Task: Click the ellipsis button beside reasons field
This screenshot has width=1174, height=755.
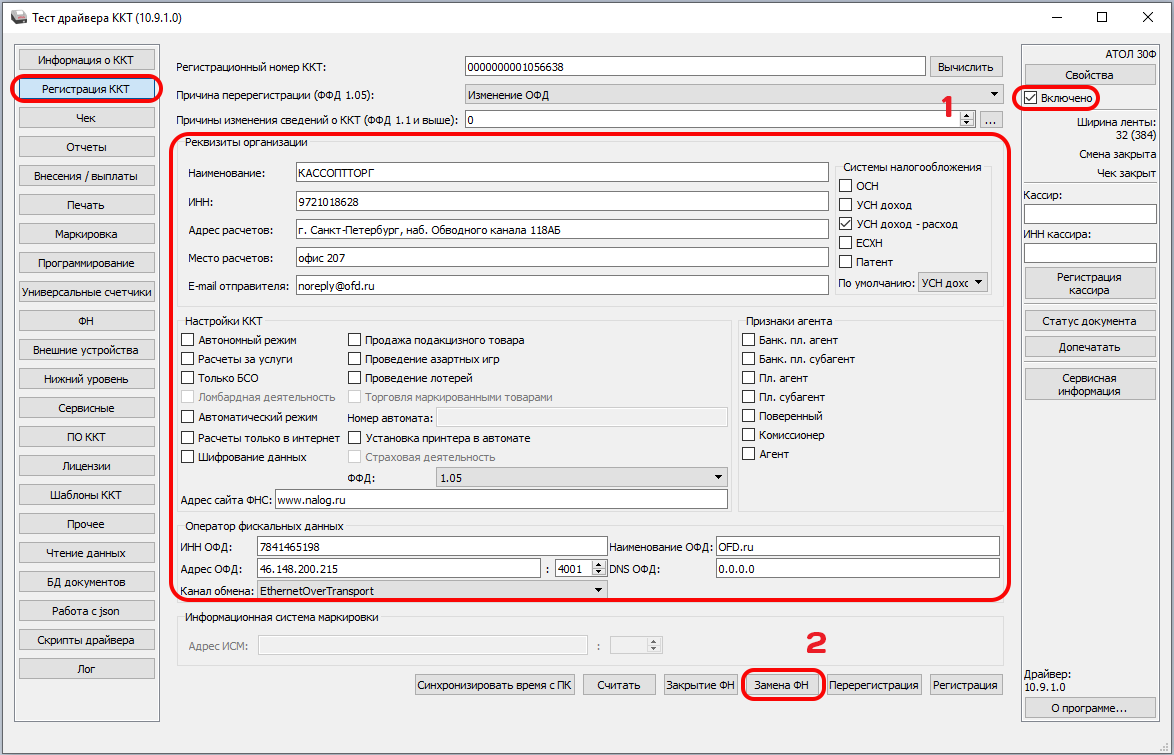Action: coord(991,120)
